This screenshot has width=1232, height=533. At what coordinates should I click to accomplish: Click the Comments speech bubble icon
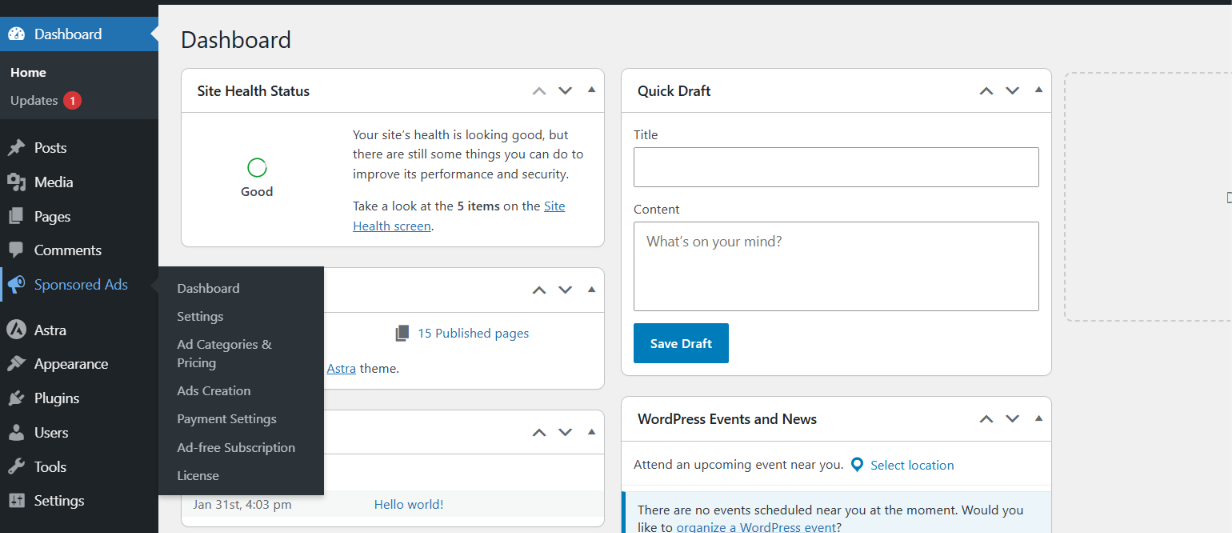[16, 250]
